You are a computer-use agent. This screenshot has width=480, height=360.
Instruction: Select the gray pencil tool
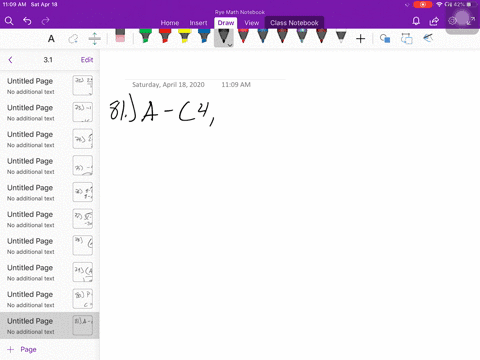point(341,37)
